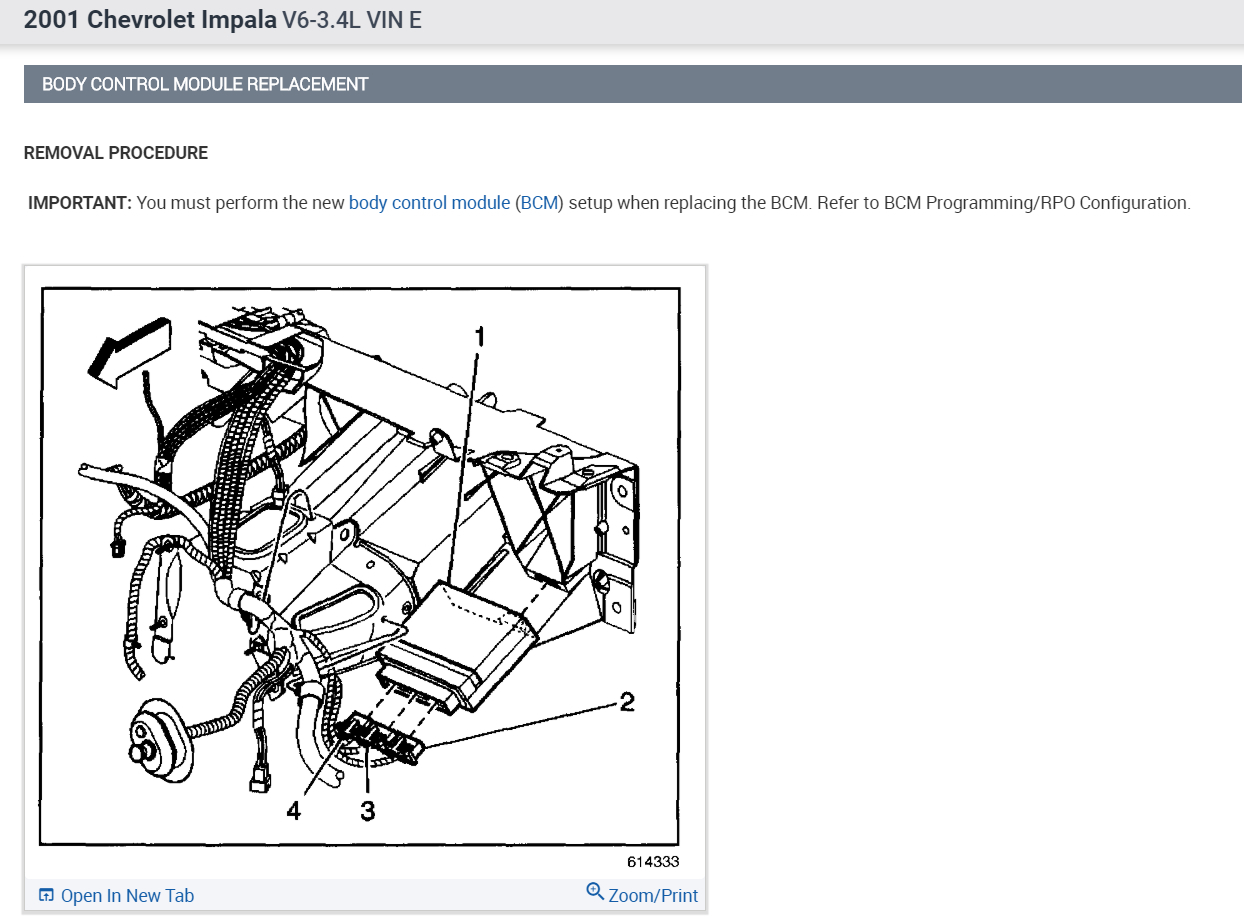Select the 'REMOVAL PROCEDURE' heading
Viewport: 1244px width, 921px height.
coord(116,153)
